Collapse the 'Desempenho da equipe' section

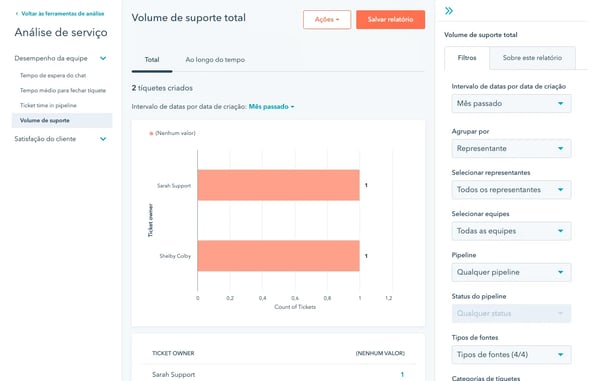(x=103, y=59)
